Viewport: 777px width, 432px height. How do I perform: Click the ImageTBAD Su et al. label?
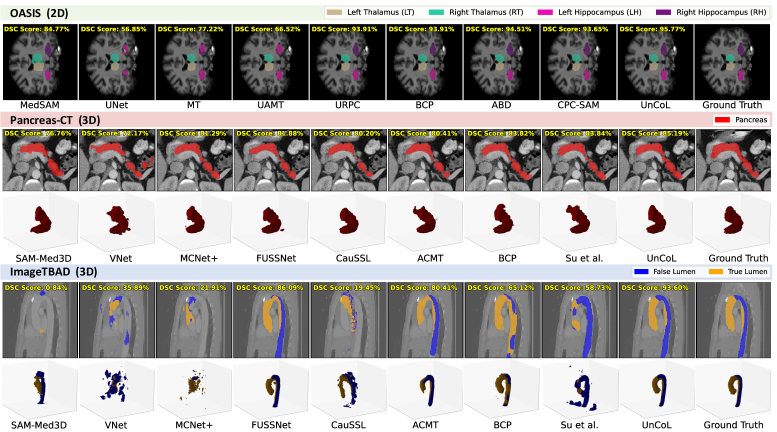[x=579, y=425]
